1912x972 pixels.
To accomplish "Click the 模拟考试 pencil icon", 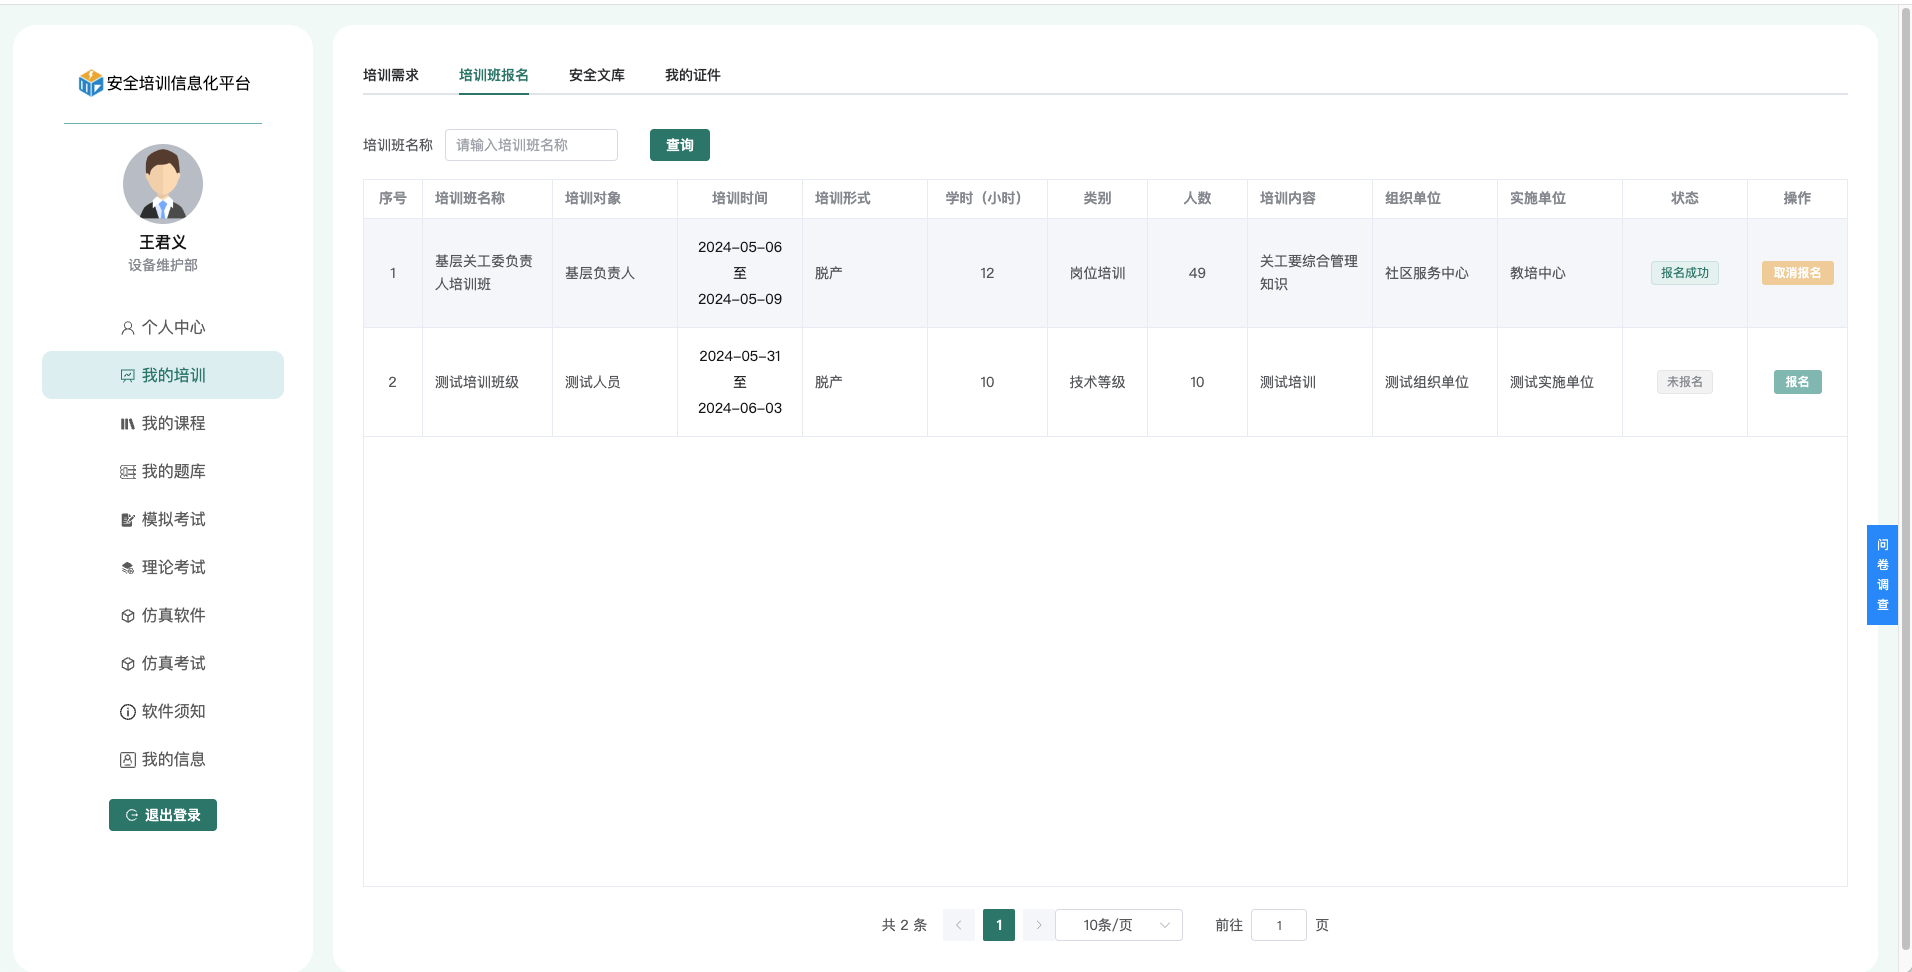I will point(128,520).
